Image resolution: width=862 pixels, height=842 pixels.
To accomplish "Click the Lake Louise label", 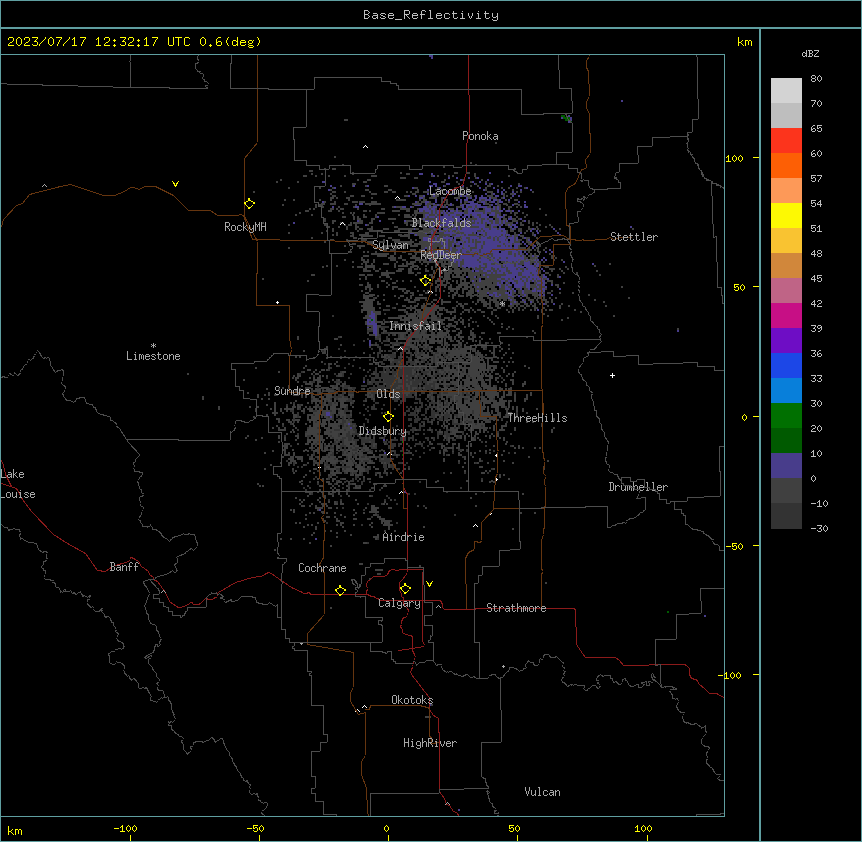I will (16, 484).
